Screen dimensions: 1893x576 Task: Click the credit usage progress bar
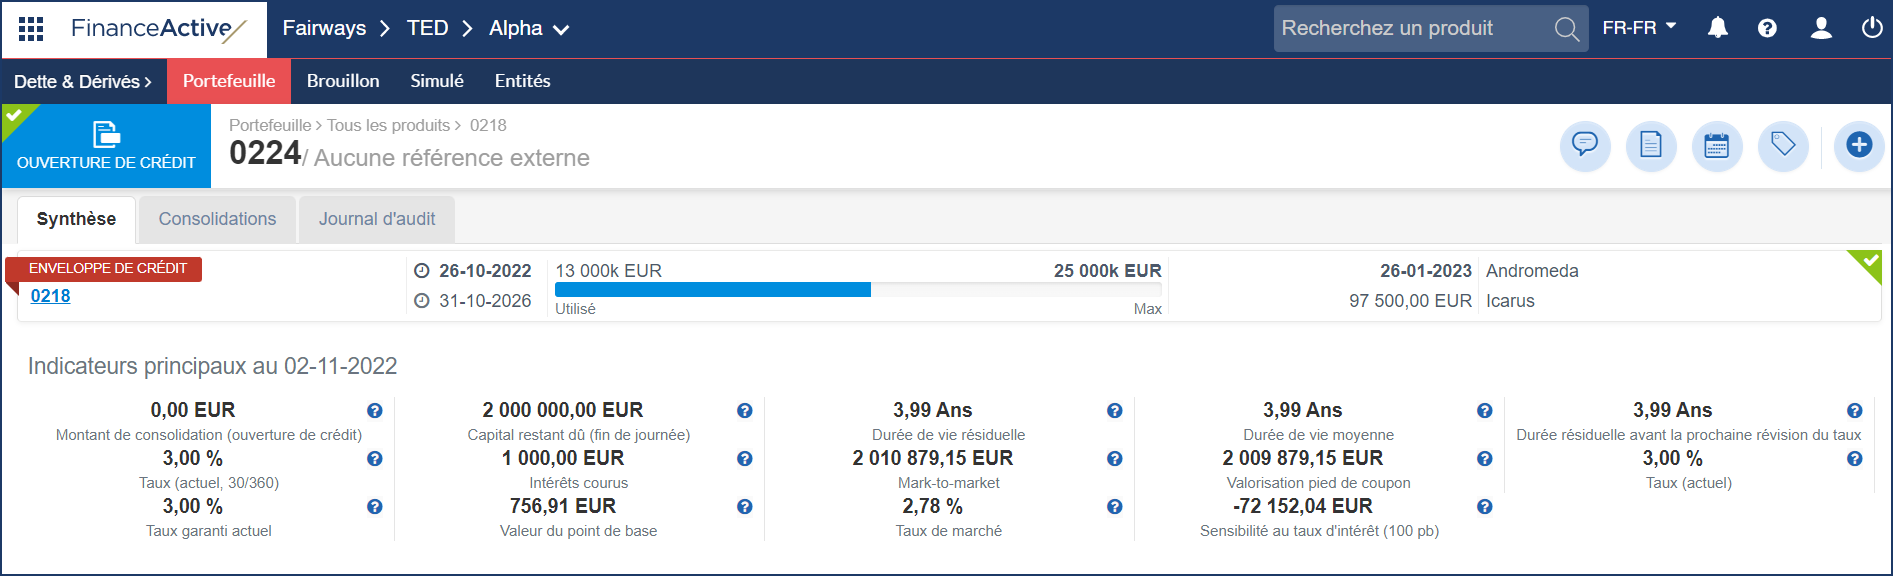[x=858, y=290]
